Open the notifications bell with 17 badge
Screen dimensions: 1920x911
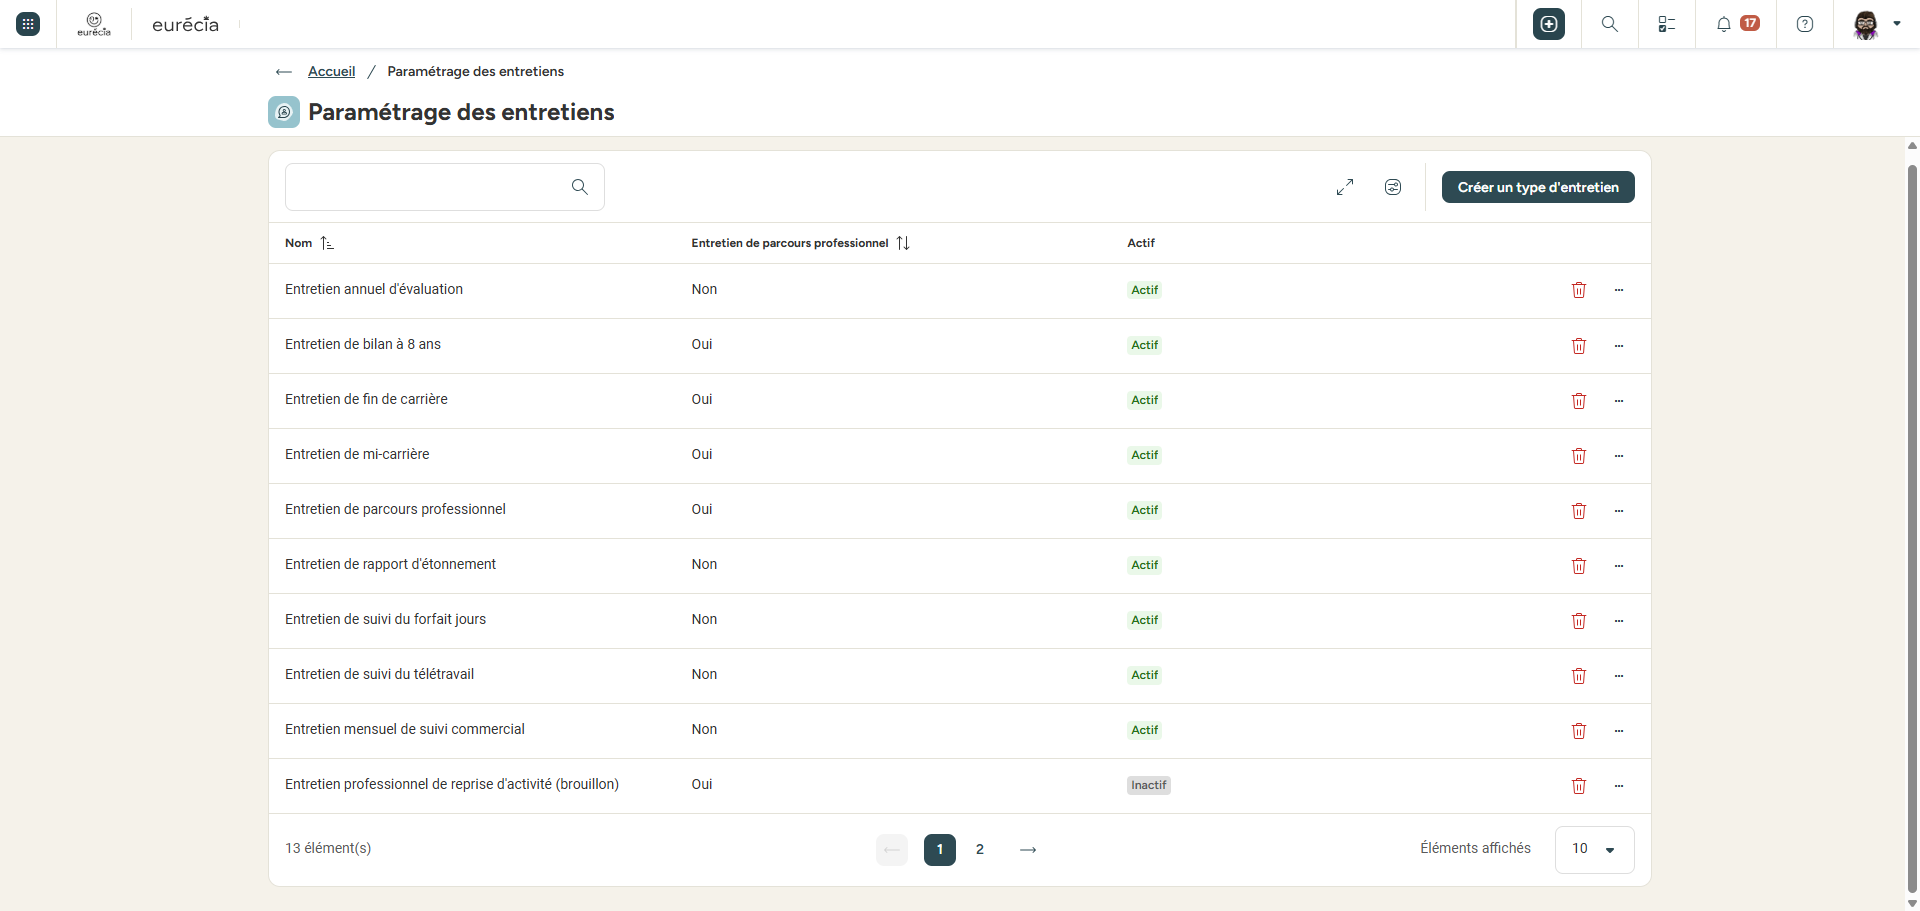pyautogui.click(x=1737, y=24)
